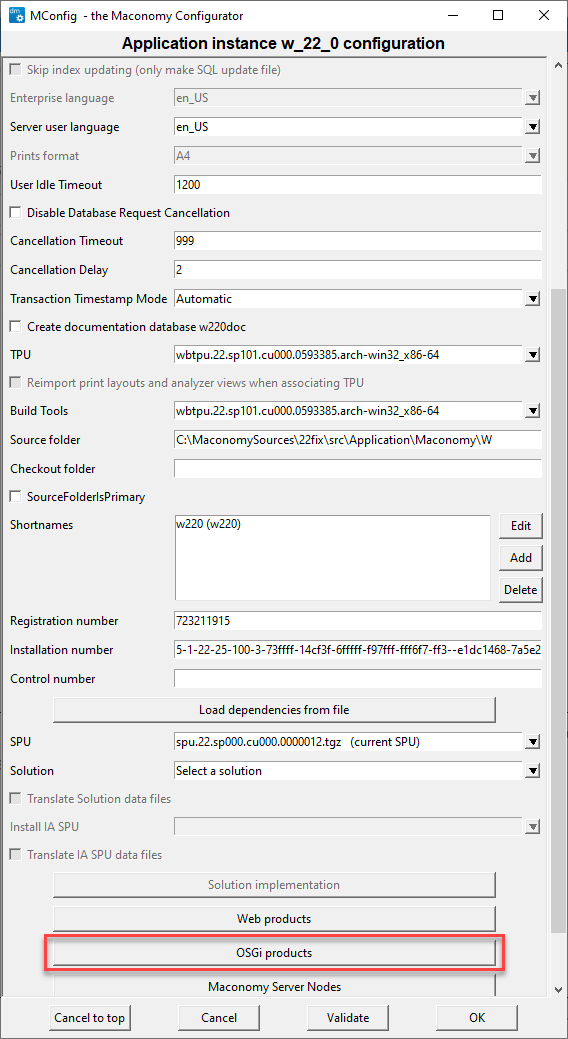Expand the SPU dropdown list
This screenshot has width=568, height=1039.
point(532,742)
